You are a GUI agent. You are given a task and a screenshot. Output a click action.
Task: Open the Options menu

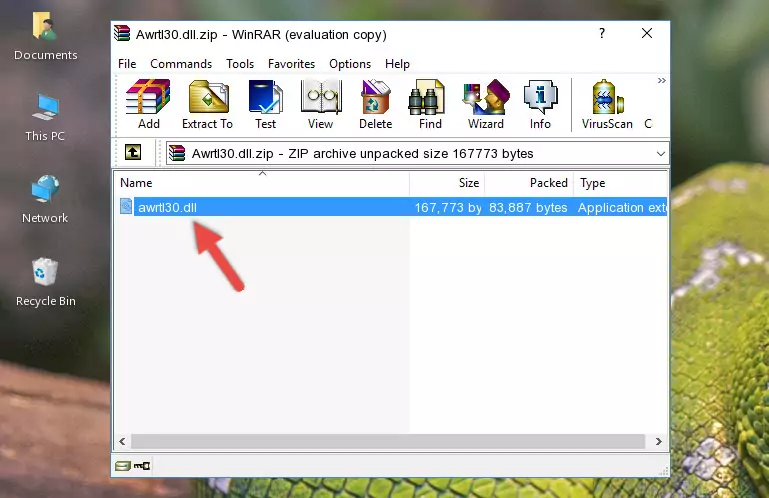350,64
